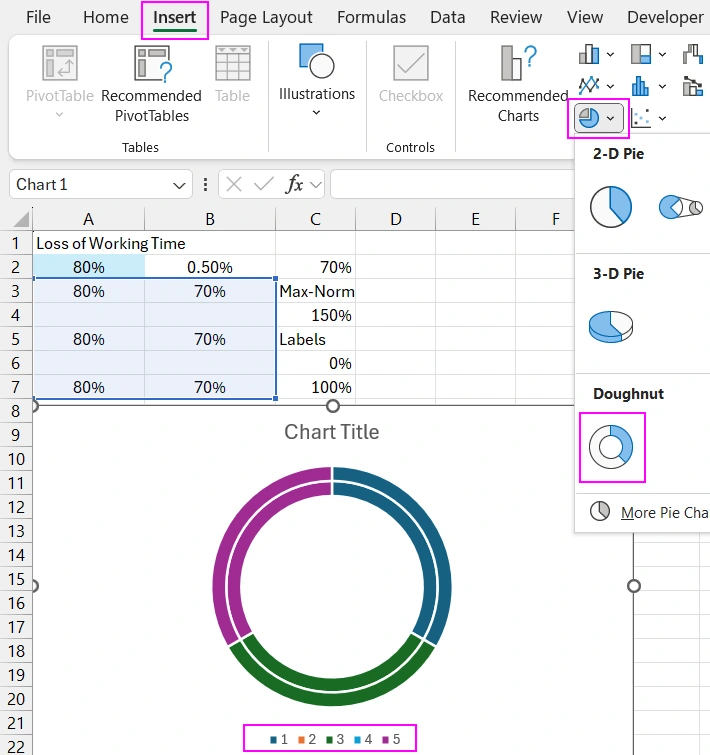Select the Doughnut chart type
710x755 pixels.
click(x=611, y=446)
